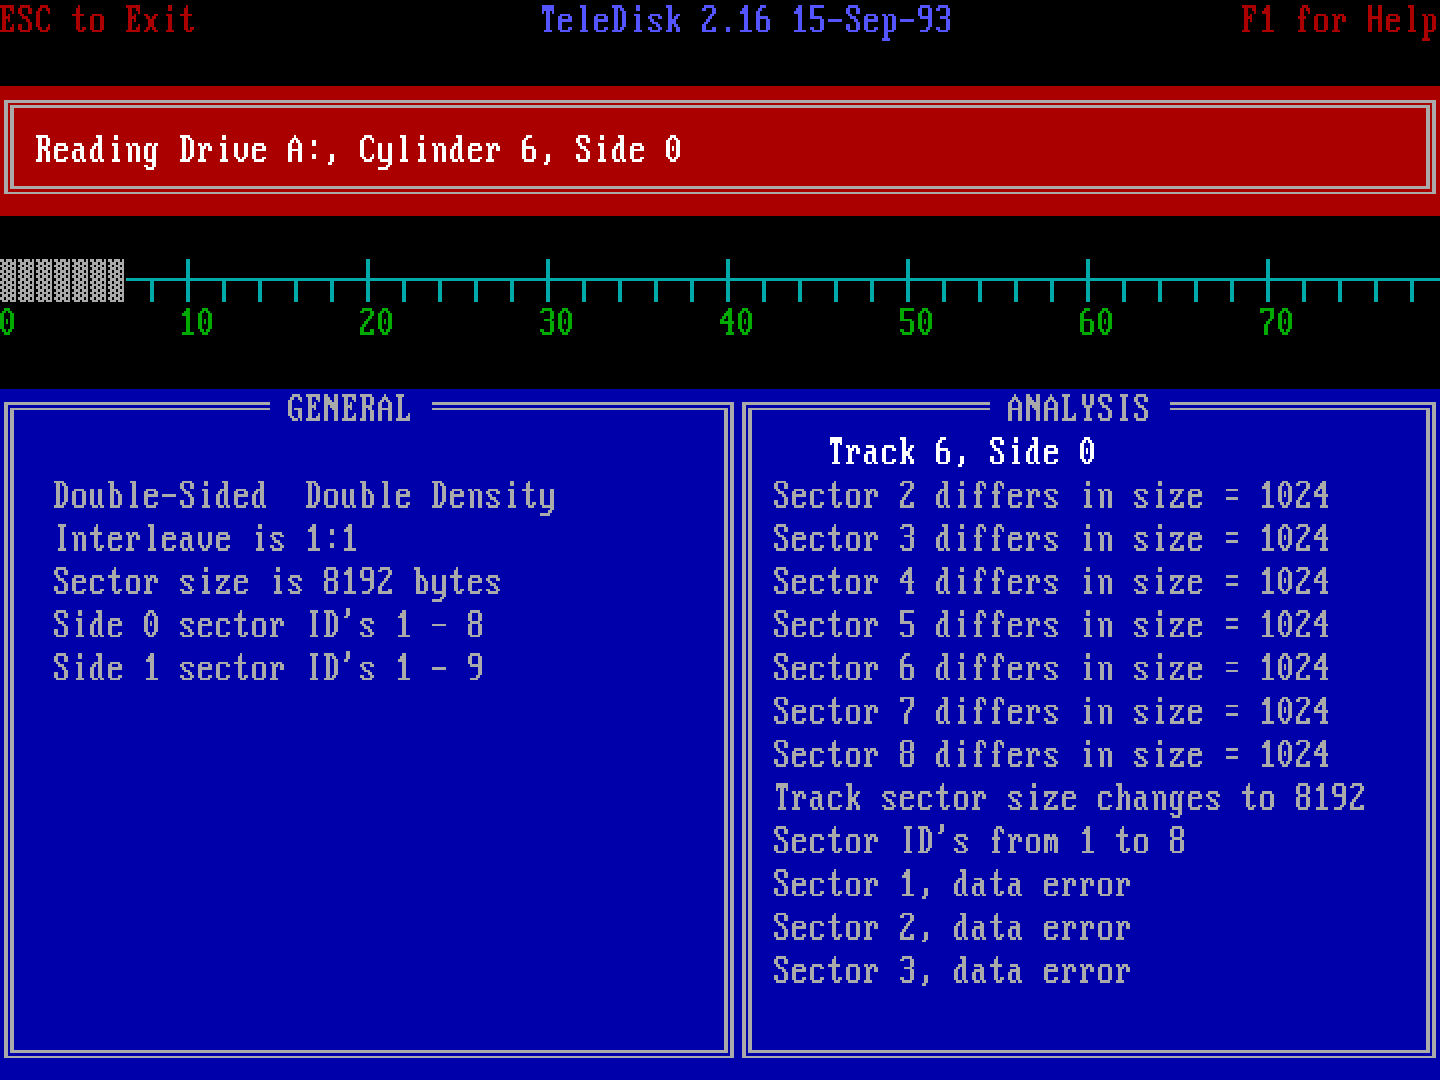The height and width of the screenshot is (1080, 1440).
Task: Click cylinder marker 20 on the scale
Action: point(376,323)
